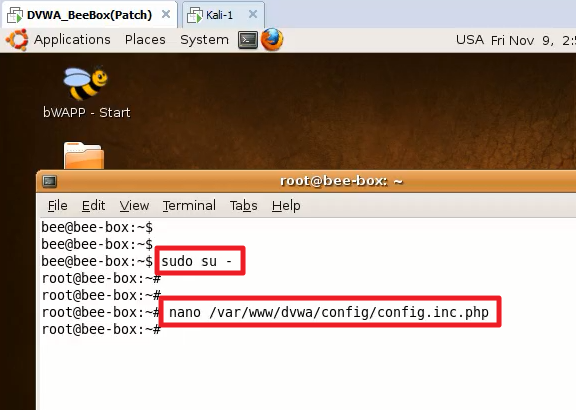The image size is (576, 410).
Task: Open the System menu
Action: 204,40
